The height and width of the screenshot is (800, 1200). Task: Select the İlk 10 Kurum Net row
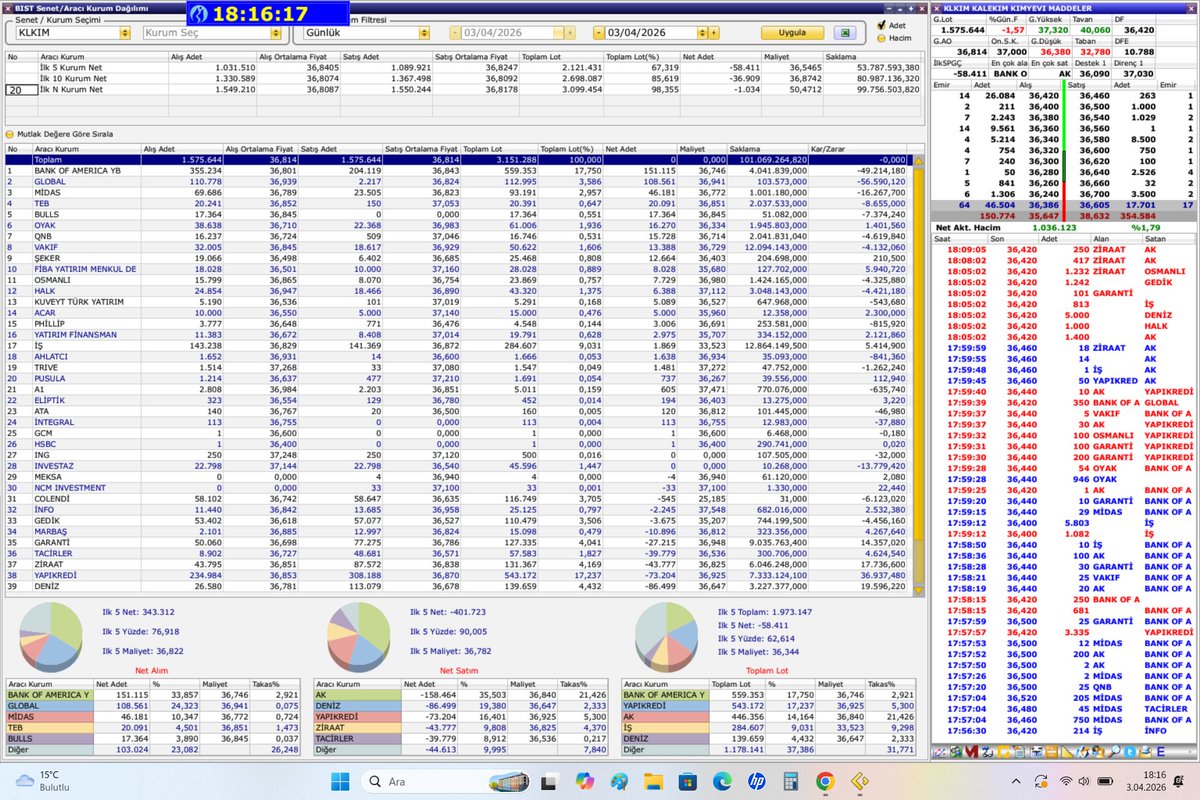pos(464,77)
